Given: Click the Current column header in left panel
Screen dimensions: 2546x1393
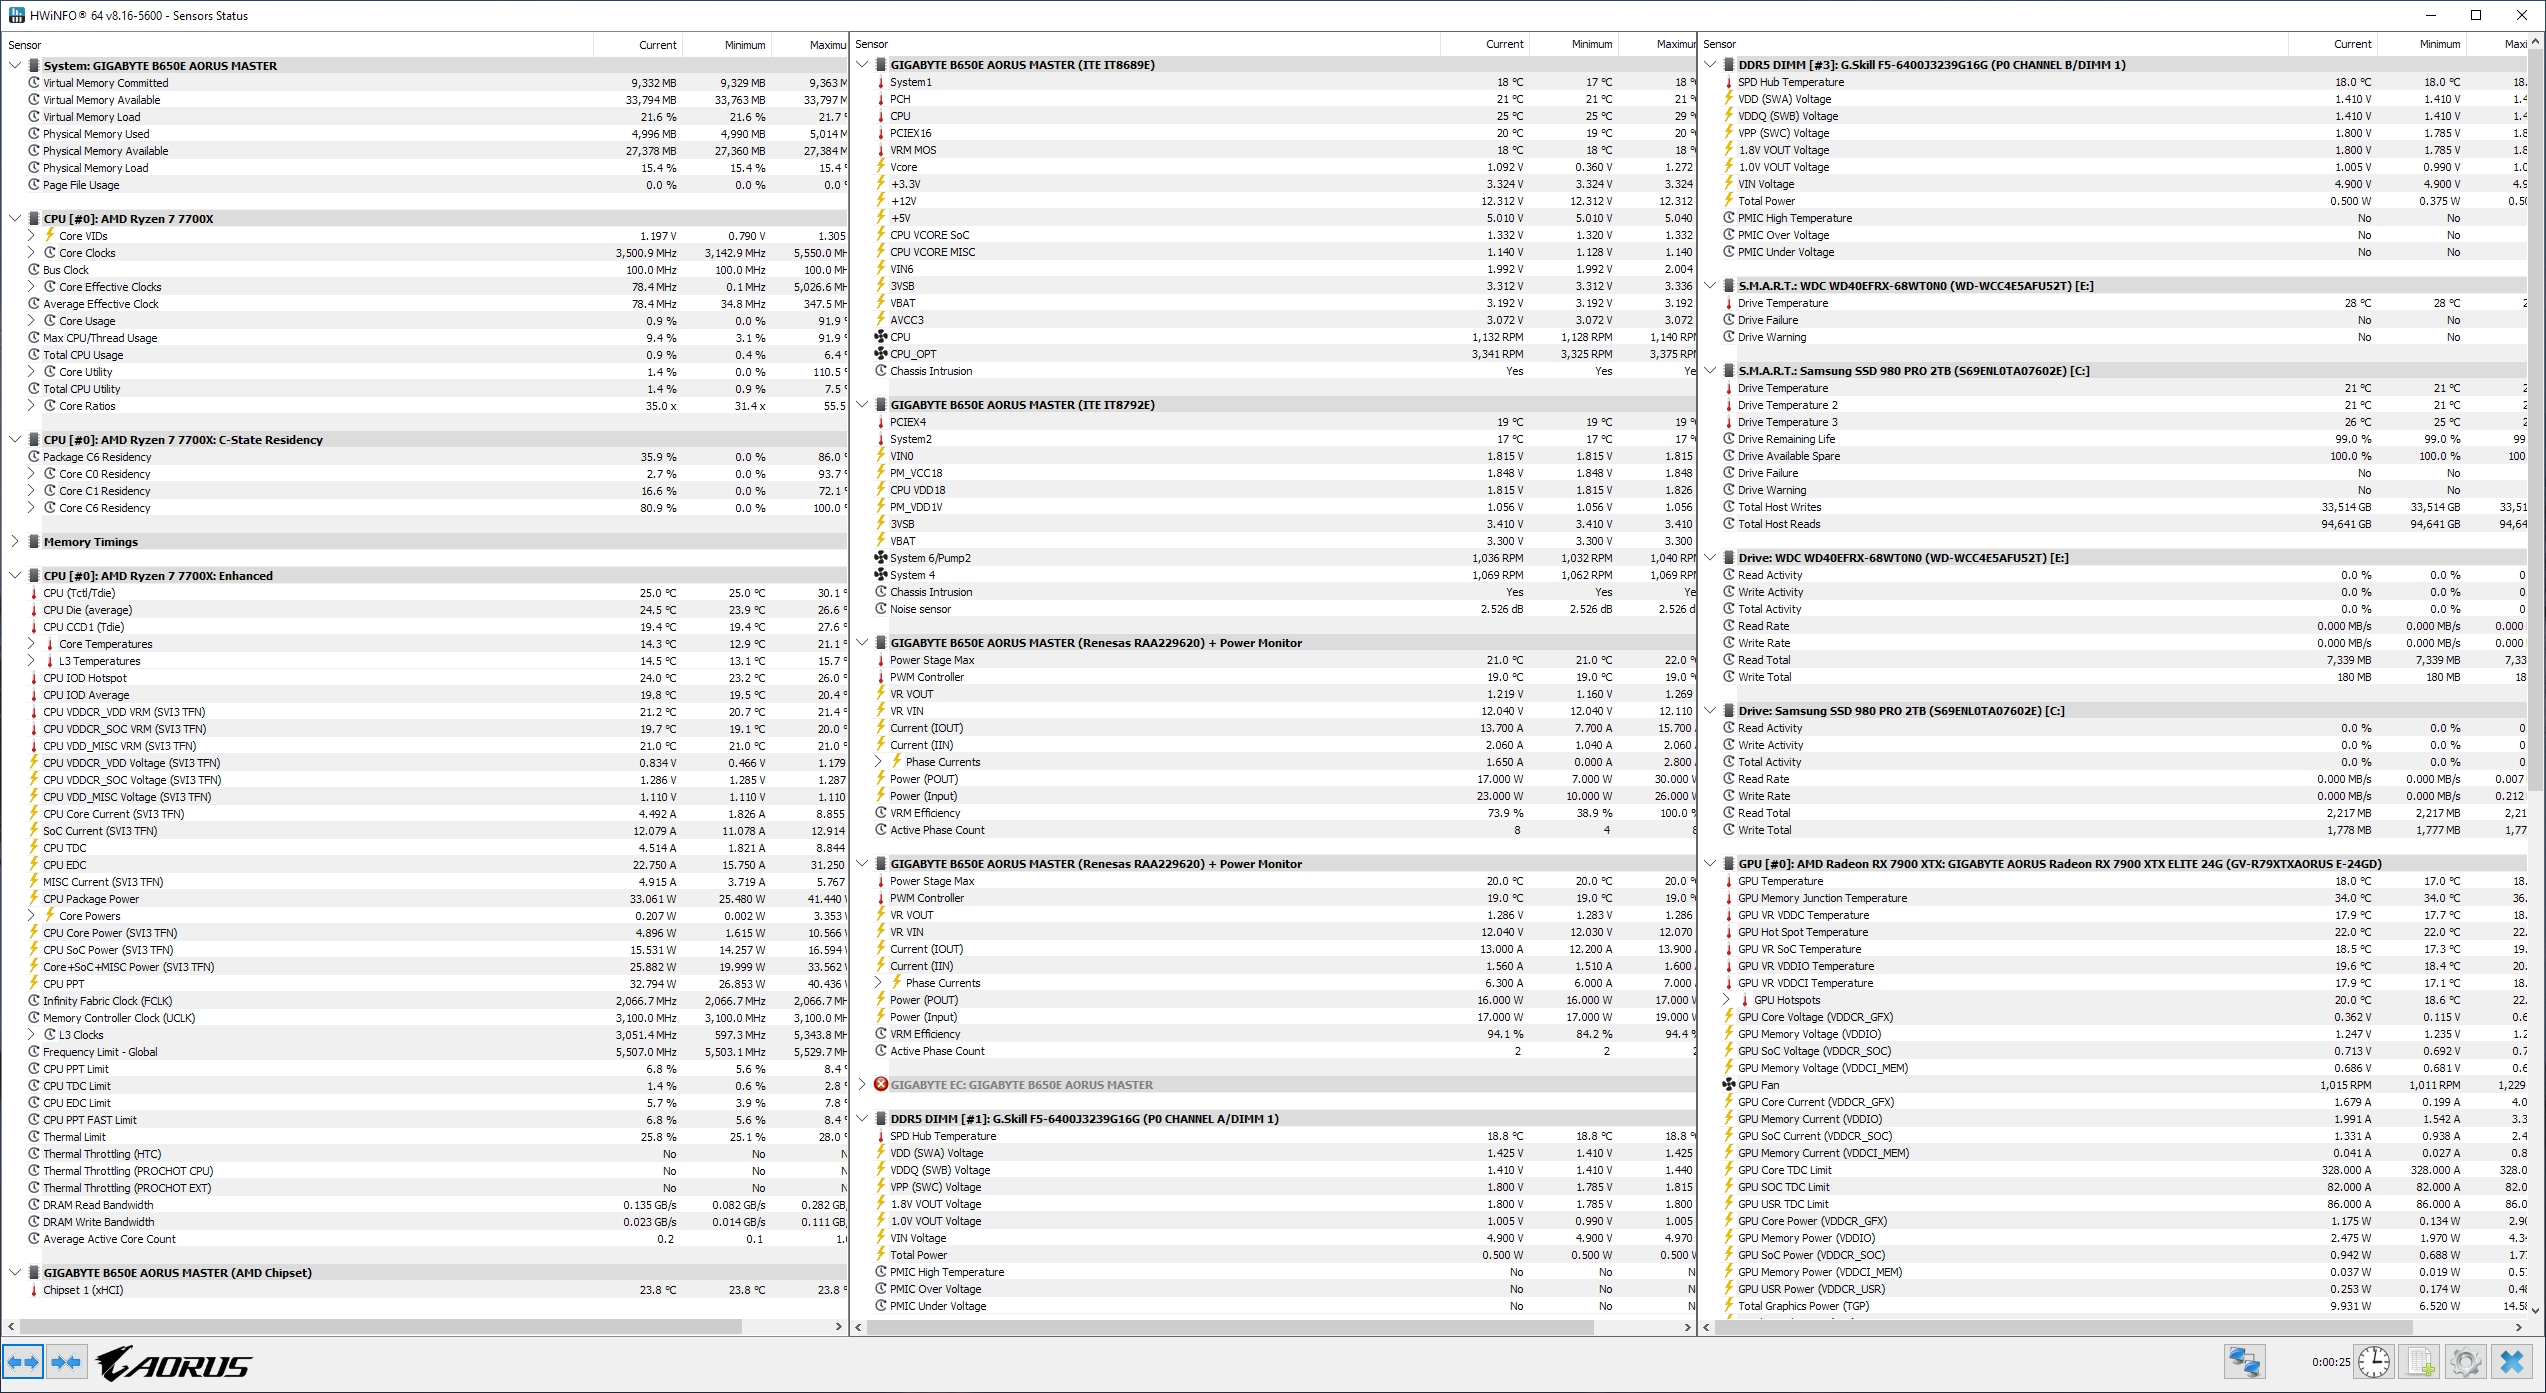Looking at the screenshot, I should [x=657, y=45].
